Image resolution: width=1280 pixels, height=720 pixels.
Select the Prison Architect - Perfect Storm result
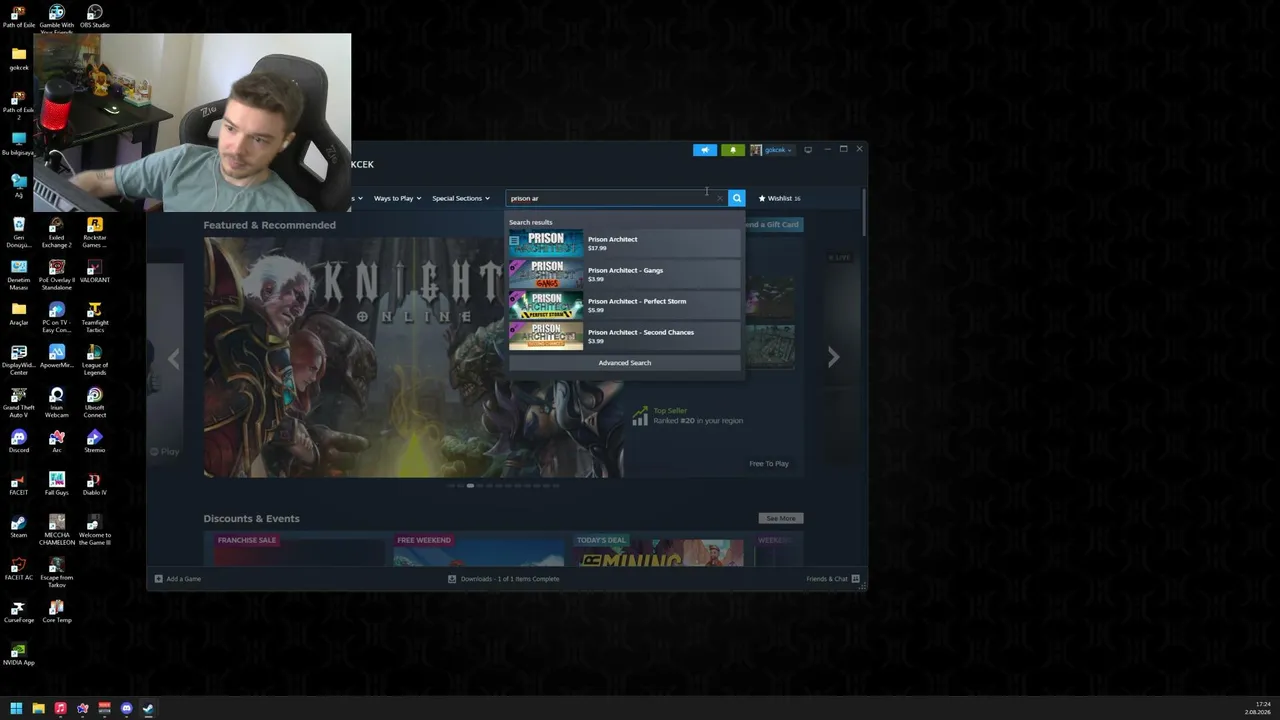pos(625,305)
